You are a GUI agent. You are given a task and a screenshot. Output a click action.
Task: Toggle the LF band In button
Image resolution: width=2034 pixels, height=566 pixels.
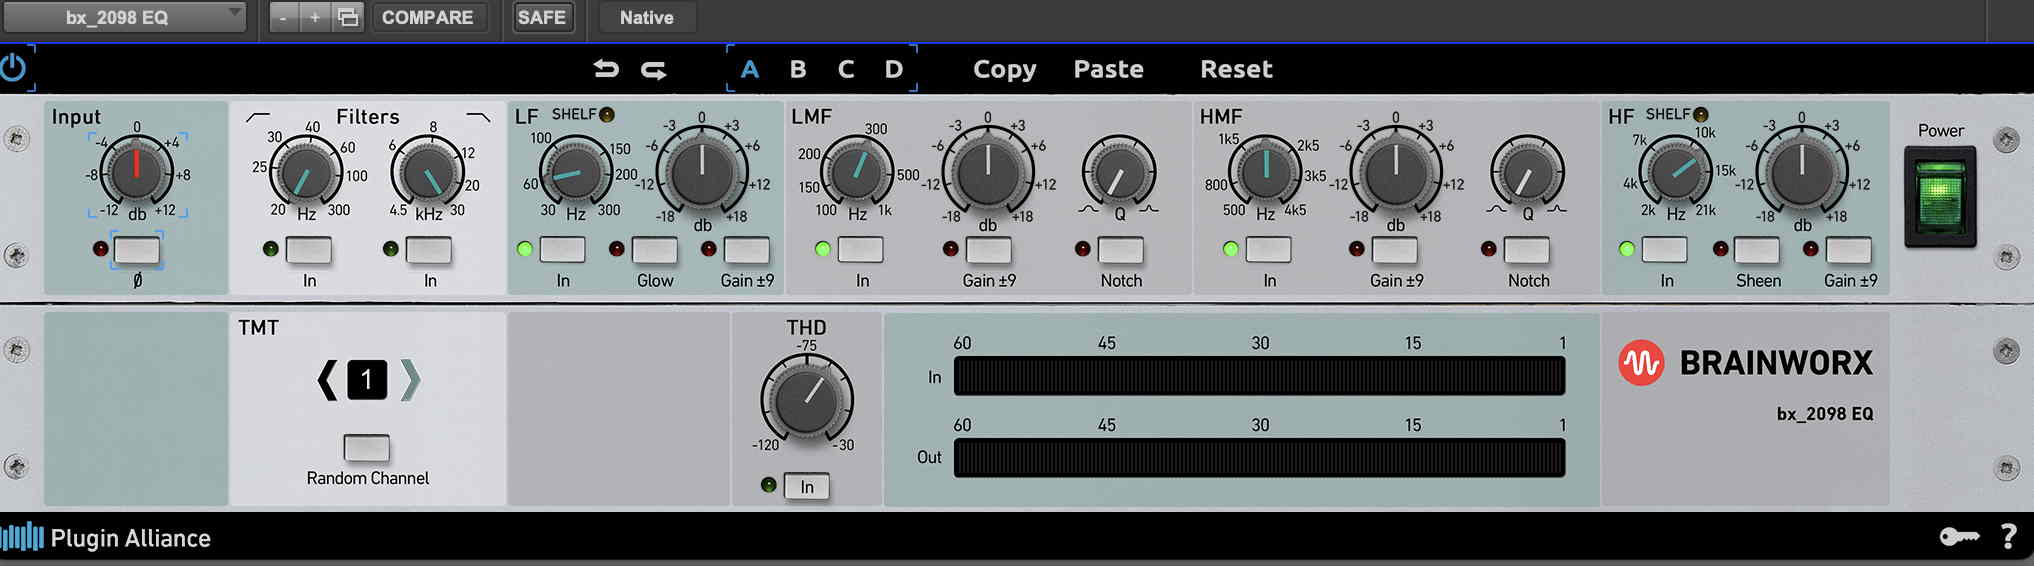(x=563, y=249)
